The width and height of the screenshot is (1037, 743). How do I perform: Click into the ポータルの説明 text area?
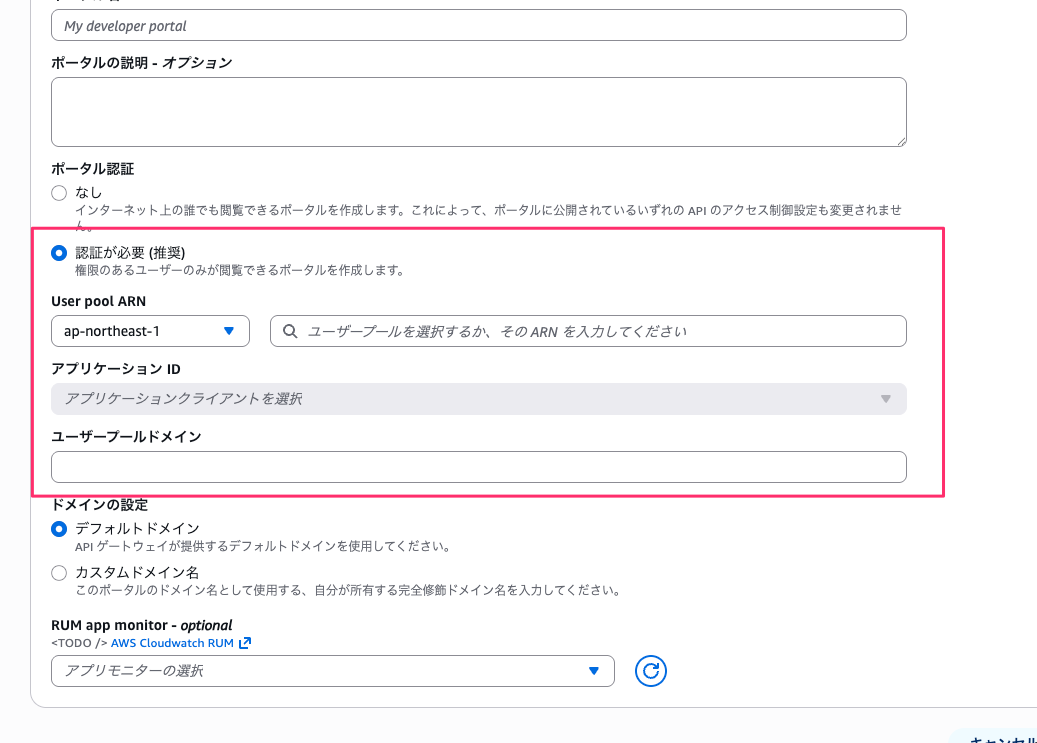[478, 112]
